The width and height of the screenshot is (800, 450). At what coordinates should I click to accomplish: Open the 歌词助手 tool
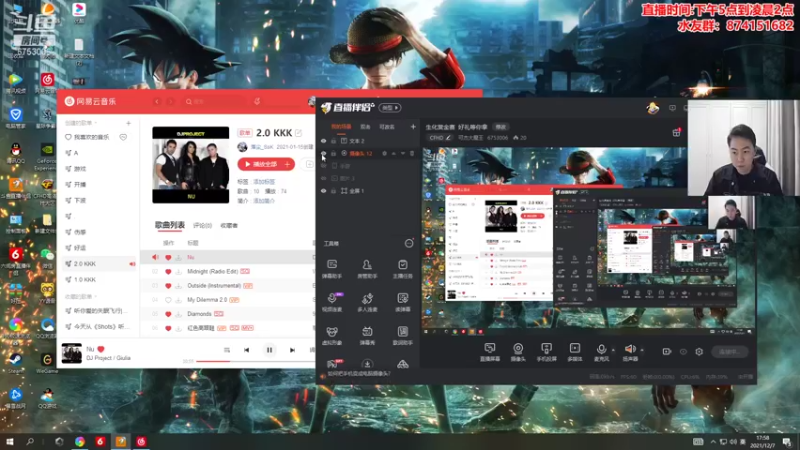(403, 335)
